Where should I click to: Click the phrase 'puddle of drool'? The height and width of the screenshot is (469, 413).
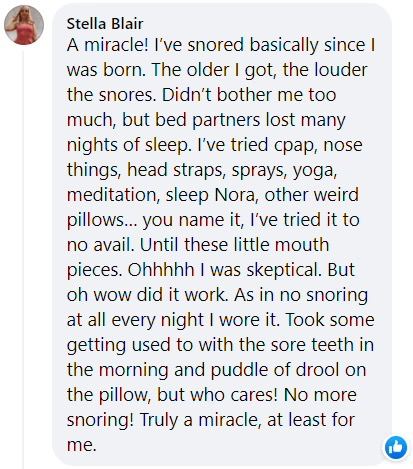coord(275,370)
